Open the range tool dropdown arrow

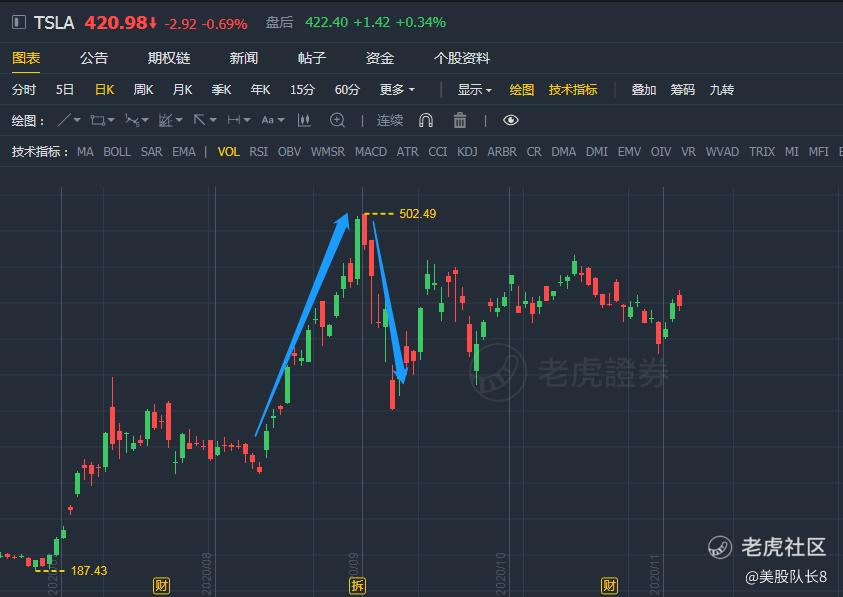click(247, 120)
